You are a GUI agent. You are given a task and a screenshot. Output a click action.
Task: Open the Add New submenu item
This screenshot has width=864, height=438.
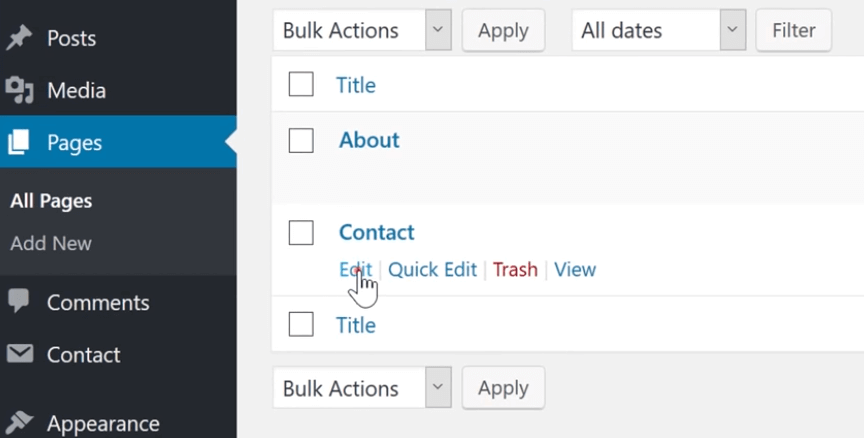pos(51,243)
